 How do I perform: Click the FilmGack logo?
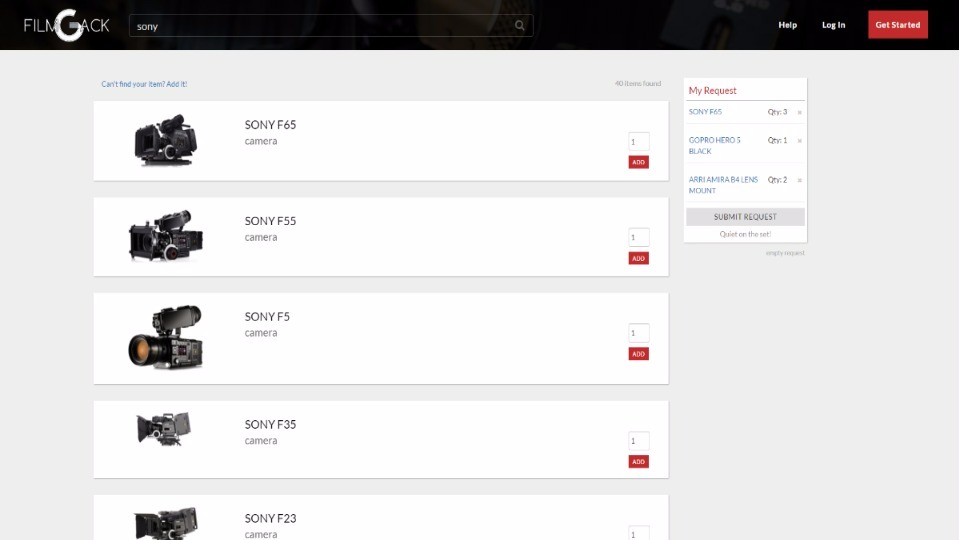tap(67, 25)
